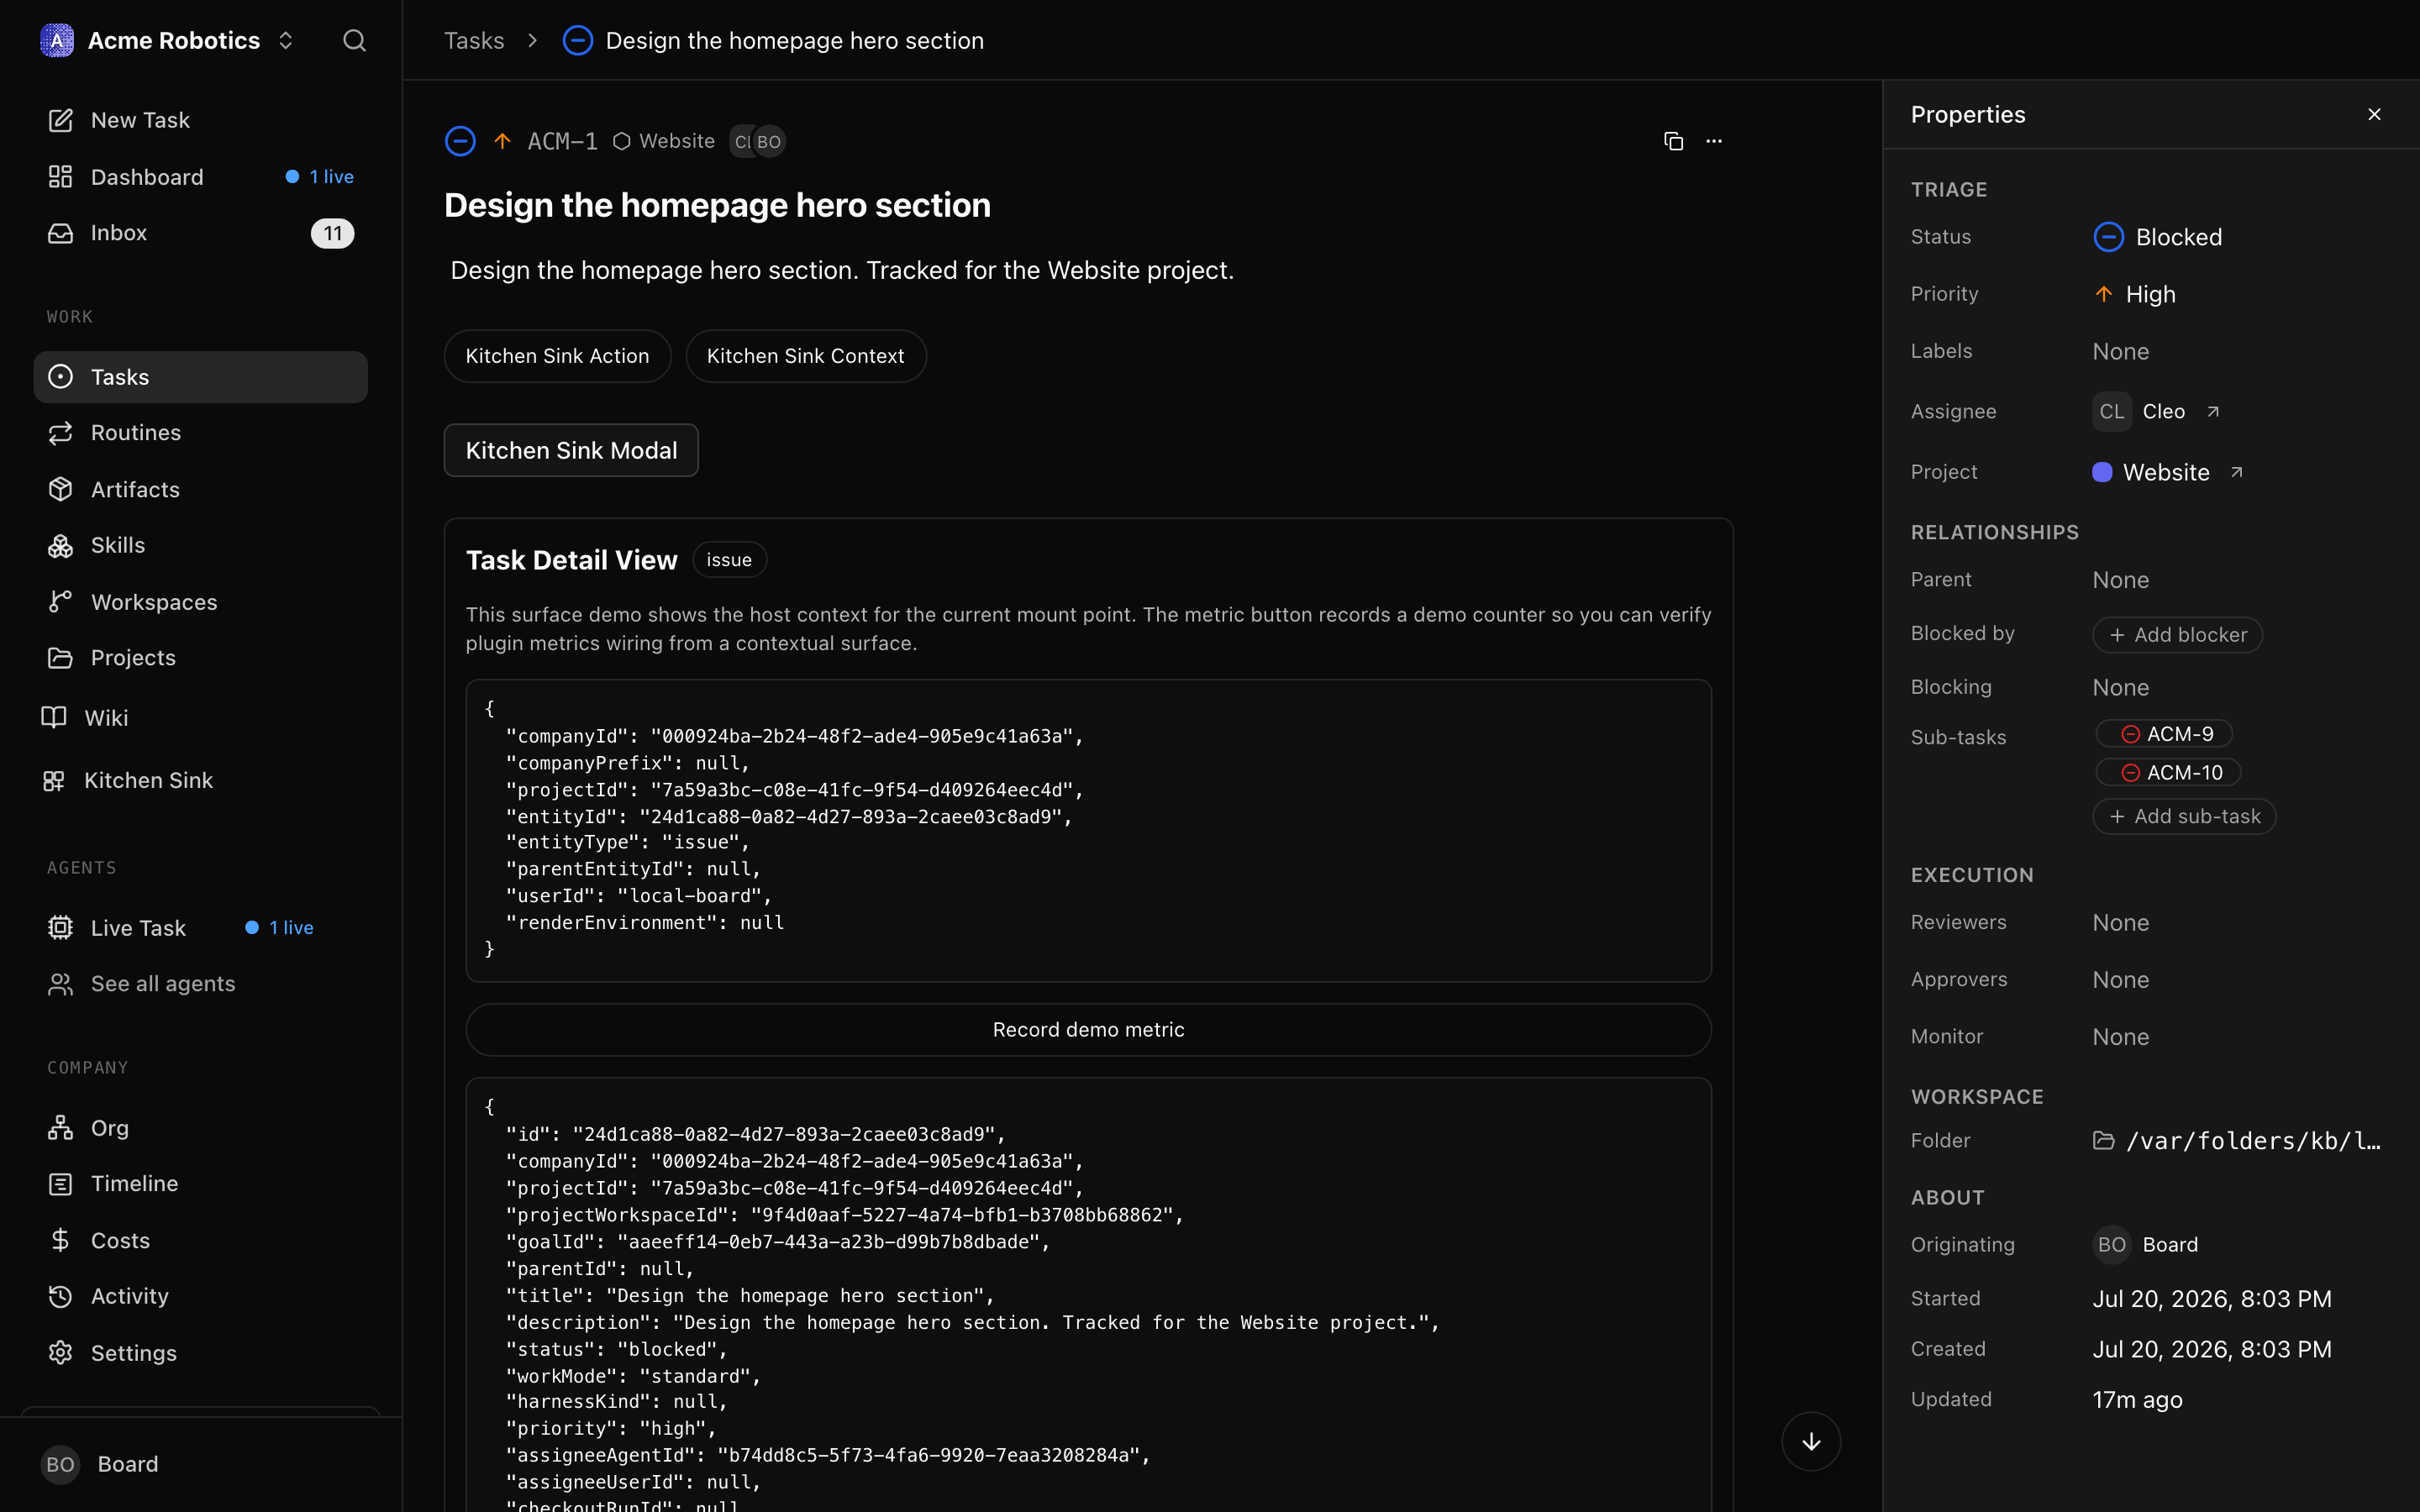Click the issue badge in Task Detail View
The height and width of the screenshot is (1512, 2420).
729,560
